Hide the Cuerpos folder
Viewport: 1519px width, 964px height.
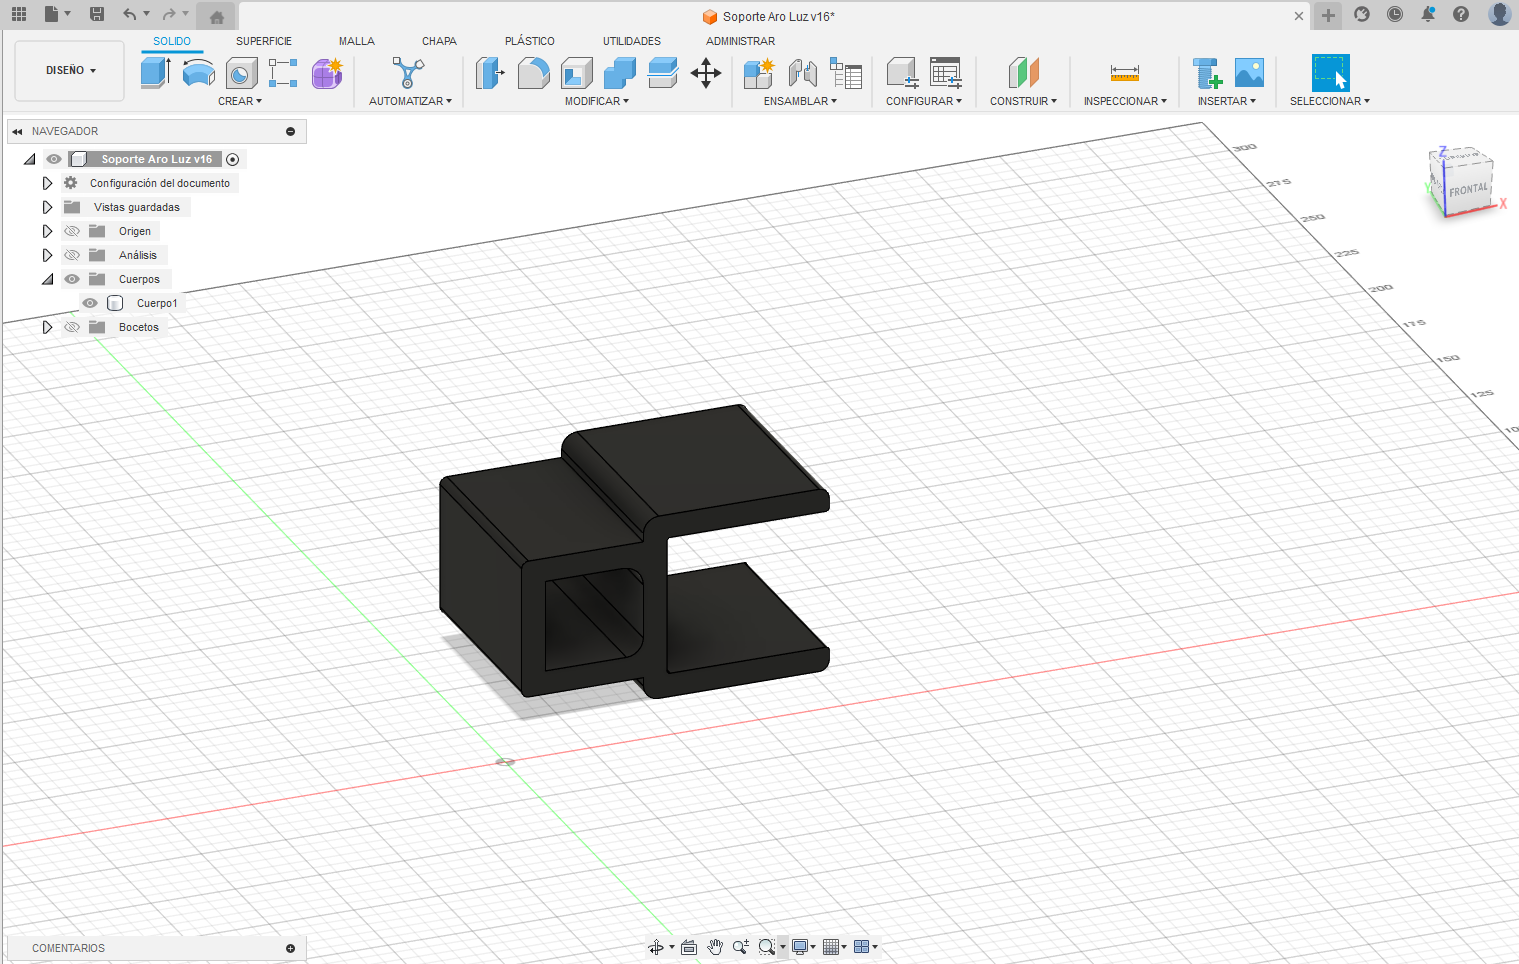point(72,279)
